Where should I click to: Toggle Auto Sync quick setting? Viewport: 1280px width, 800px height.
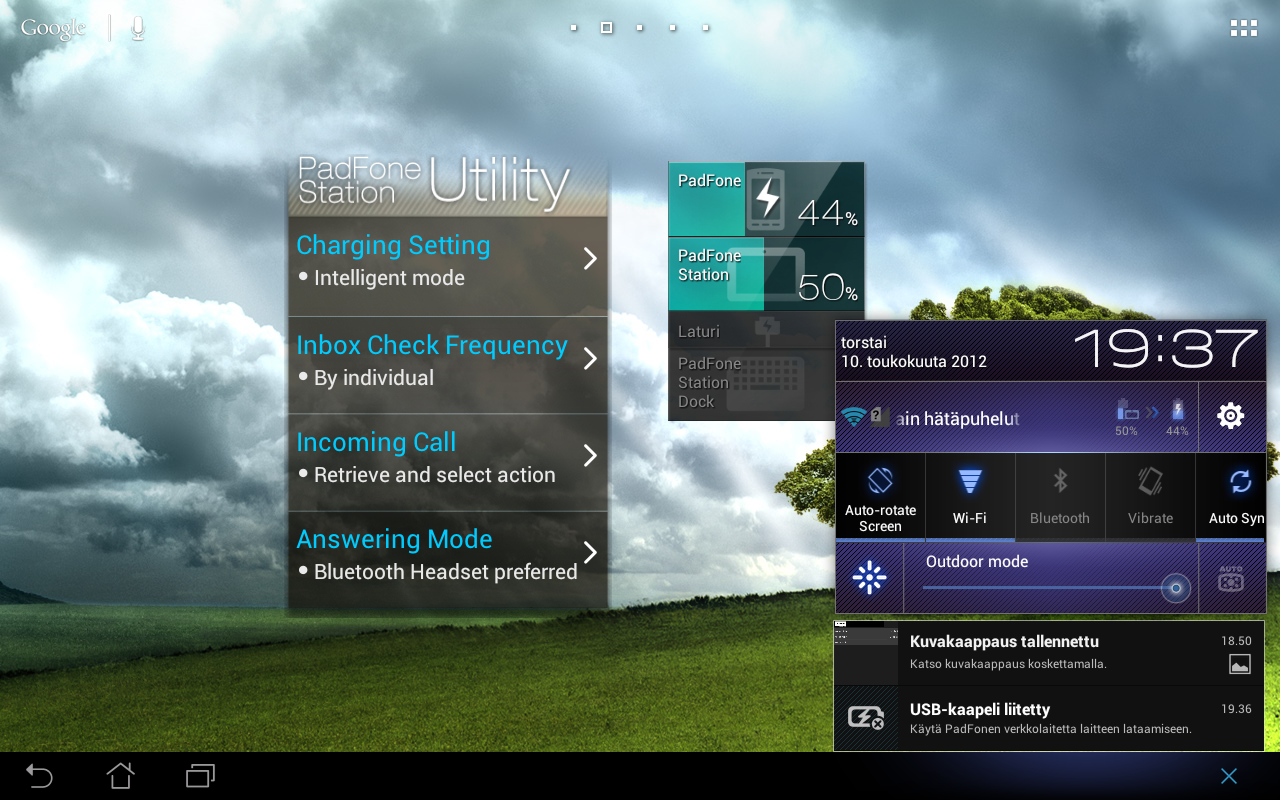click(1232, 497)
